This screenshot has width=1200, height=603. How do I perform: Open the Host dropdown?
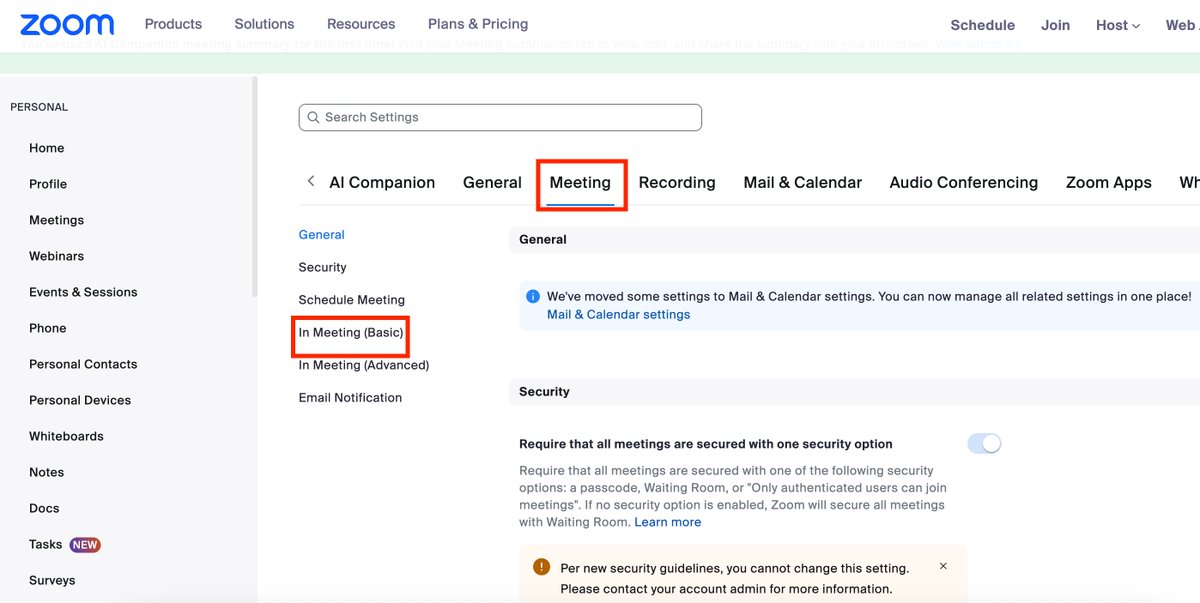[1117, 24]
